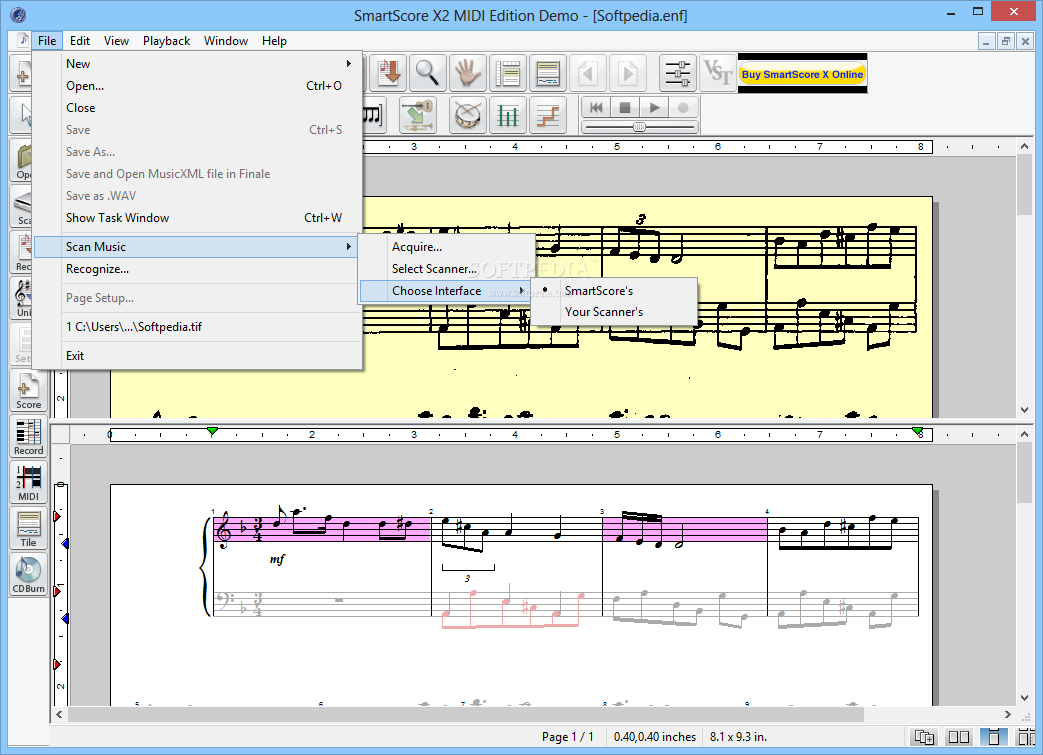Click the green right margin marker on ruler
The width and height of the screenshot is (1043, 755).
click(x=917, y=432)
